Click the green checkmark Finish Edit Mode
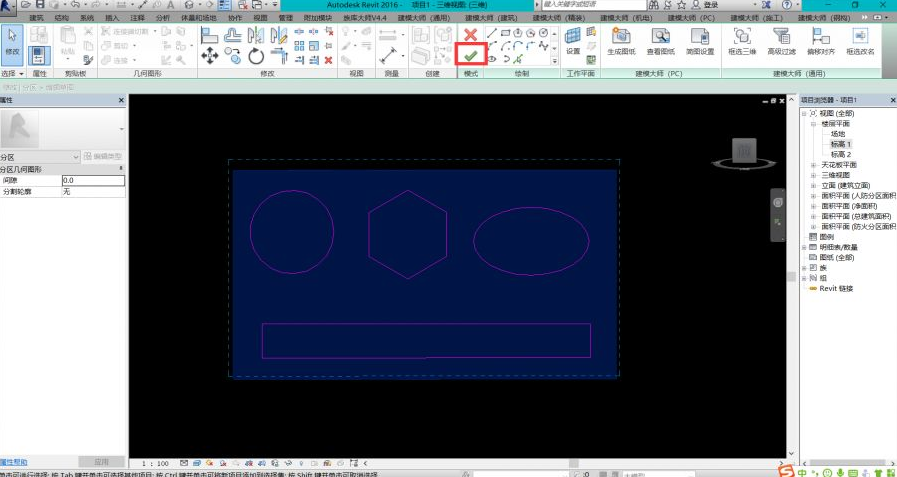This screenshot has width=897, height=477. coord(471,56)
